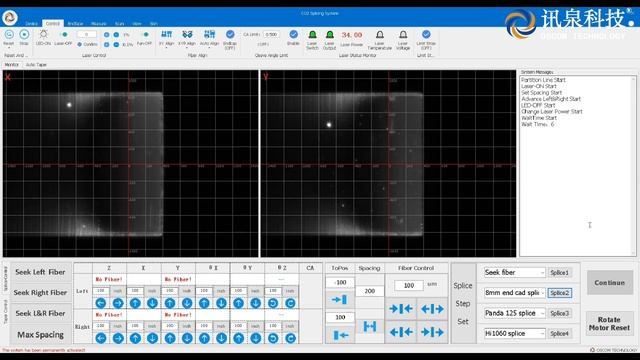Click the Reset icon in the ribbon
Image resolution: width=640 pixels, height=360 pixels.
[9, 35]
